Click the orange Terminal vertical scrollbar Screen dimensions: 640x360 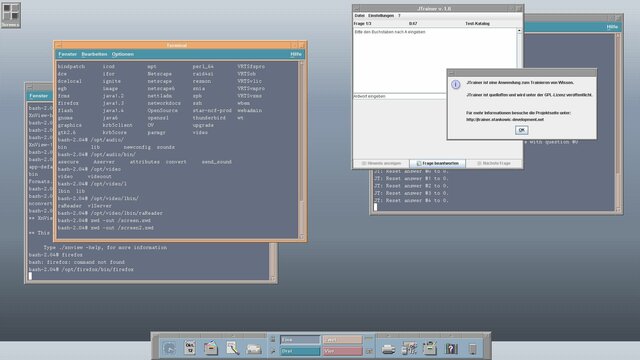click(x=302, y=150)
